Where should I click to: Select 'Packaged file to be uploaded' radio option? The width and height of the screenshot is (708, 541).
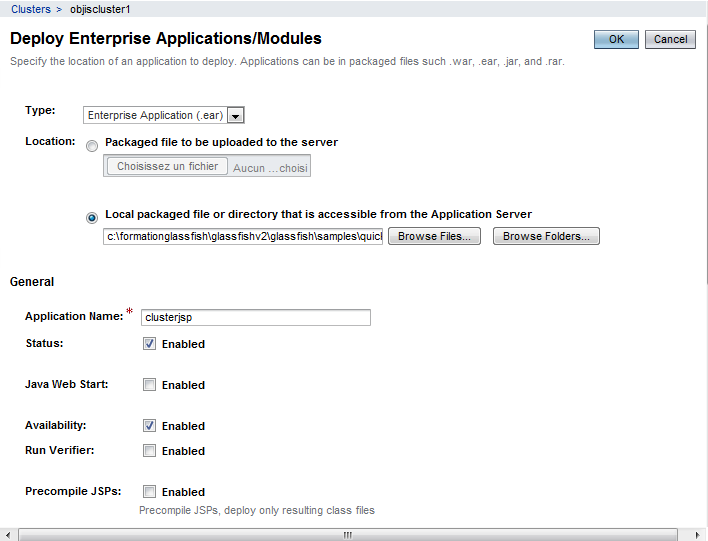(x=92, y=145)
